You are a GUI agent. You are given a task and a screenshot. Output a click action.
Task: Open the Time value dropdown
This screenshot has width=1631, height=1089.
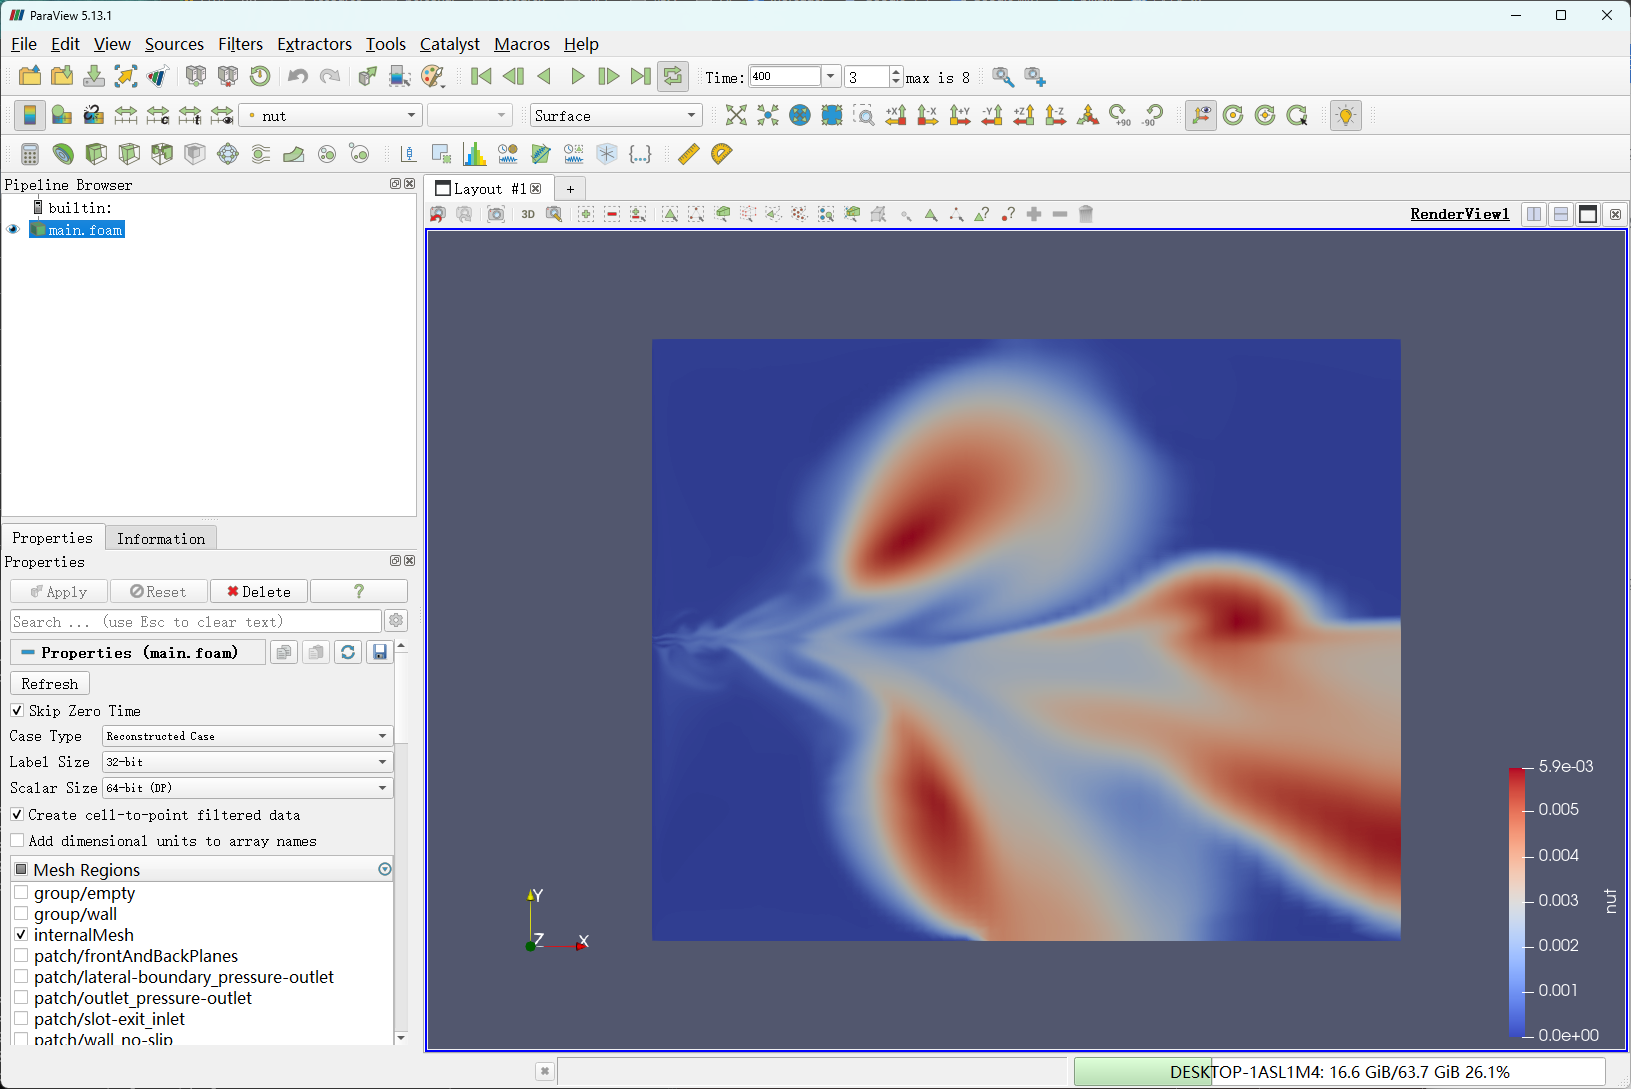(x=830, y=77)
